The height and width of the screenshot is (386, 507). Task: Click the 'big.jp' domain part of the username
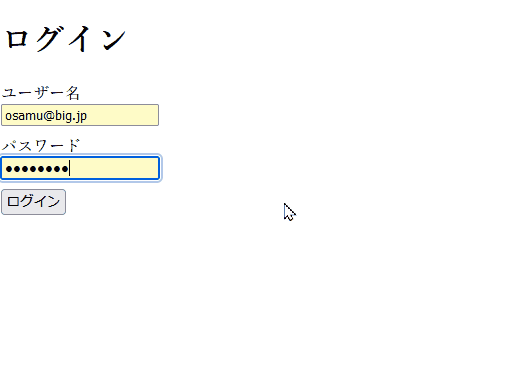(x=71, y=116)
